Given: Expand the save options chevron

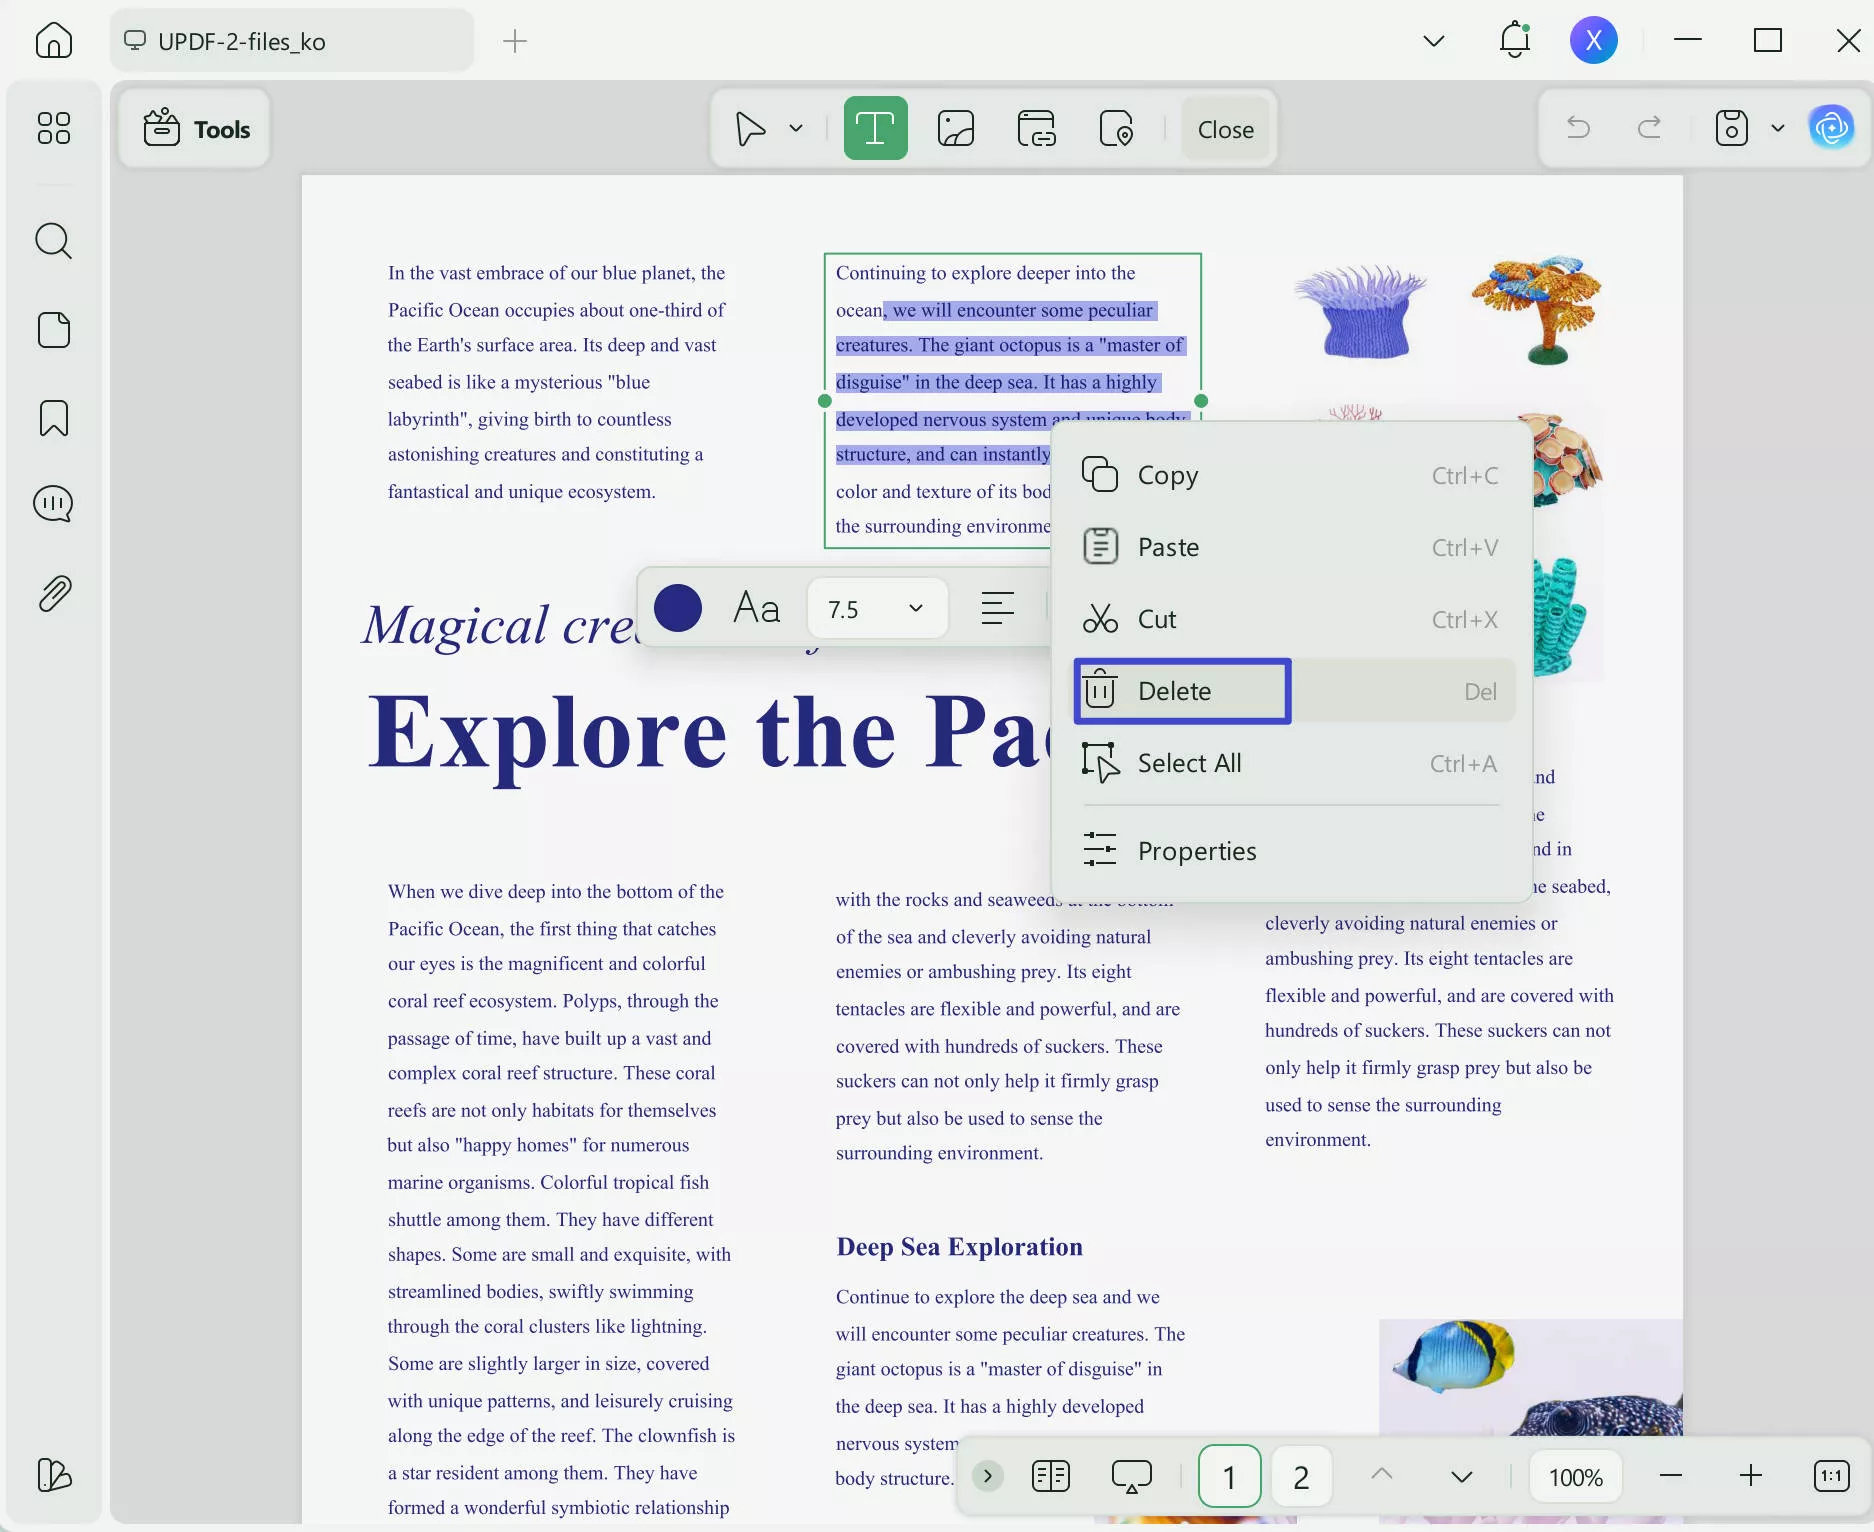Looking at the screenshot, I should 1778,128.
